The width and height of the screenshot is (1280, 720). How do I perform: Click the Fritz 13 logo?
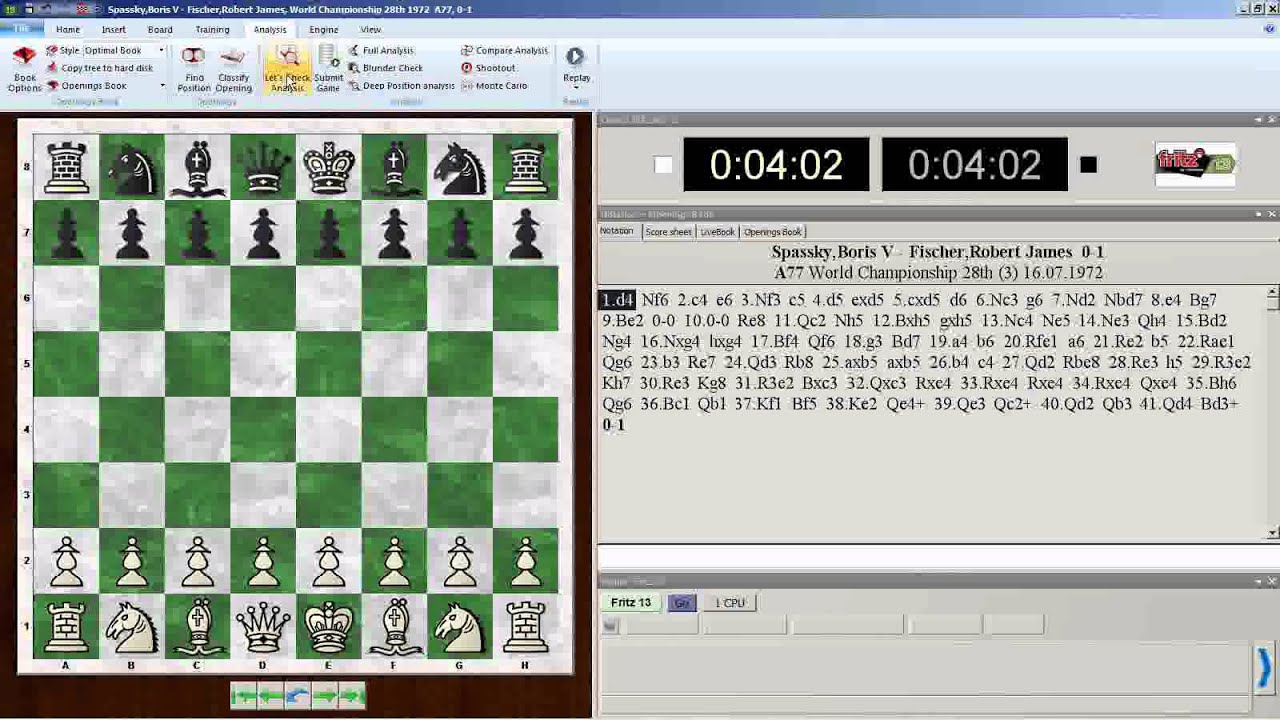pyautogui.click(x=1196, y=165)
